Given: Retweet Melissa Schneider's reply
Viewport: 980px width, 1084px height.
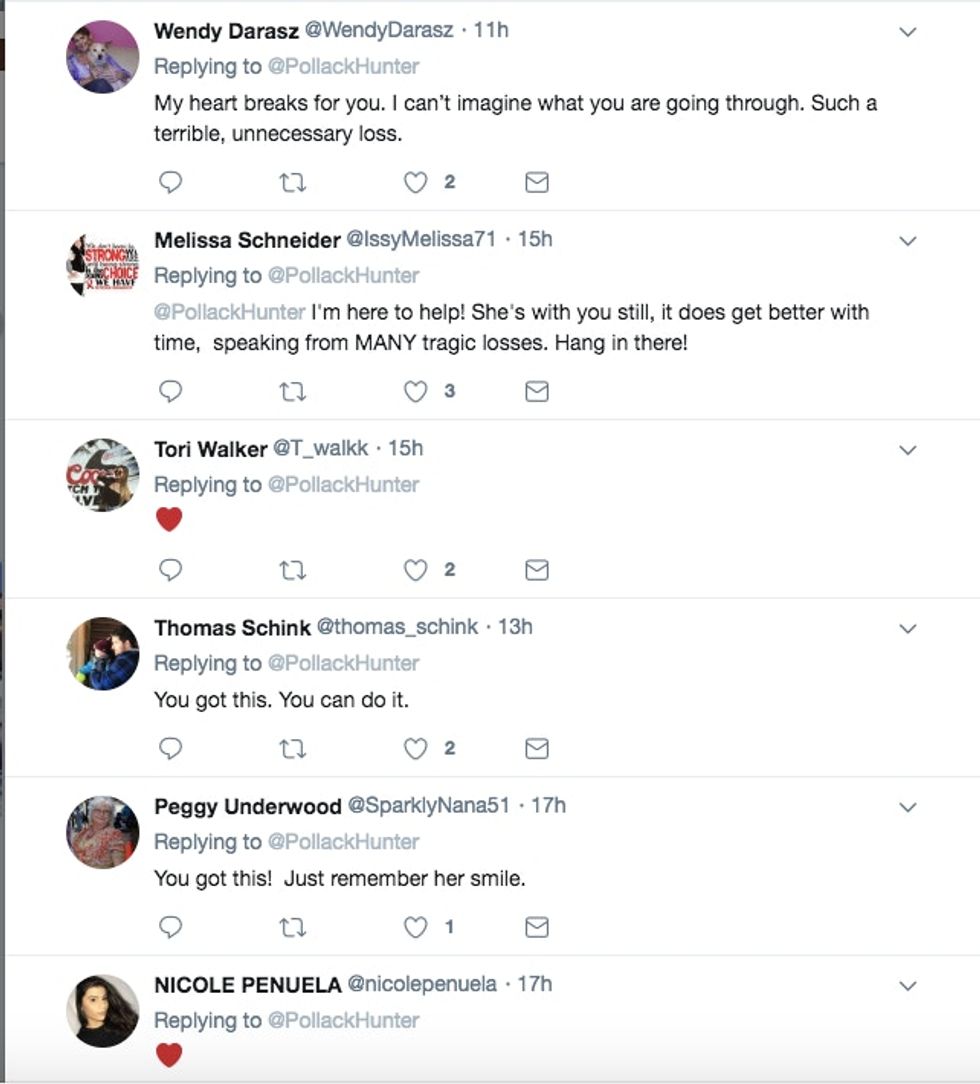Looking at the screenshot, I should pos(293,392).
